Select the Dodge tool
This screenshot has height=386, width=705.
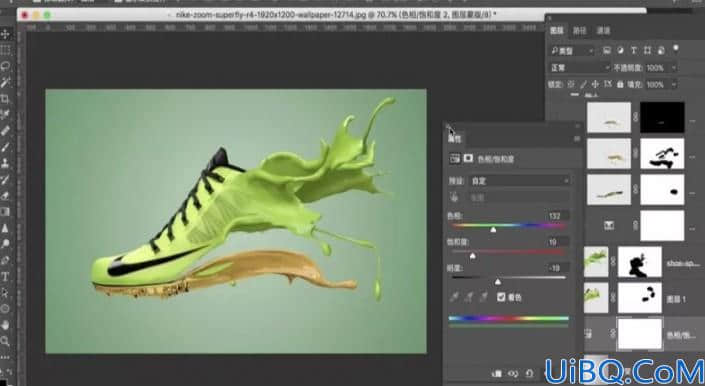tap(5, 244)
